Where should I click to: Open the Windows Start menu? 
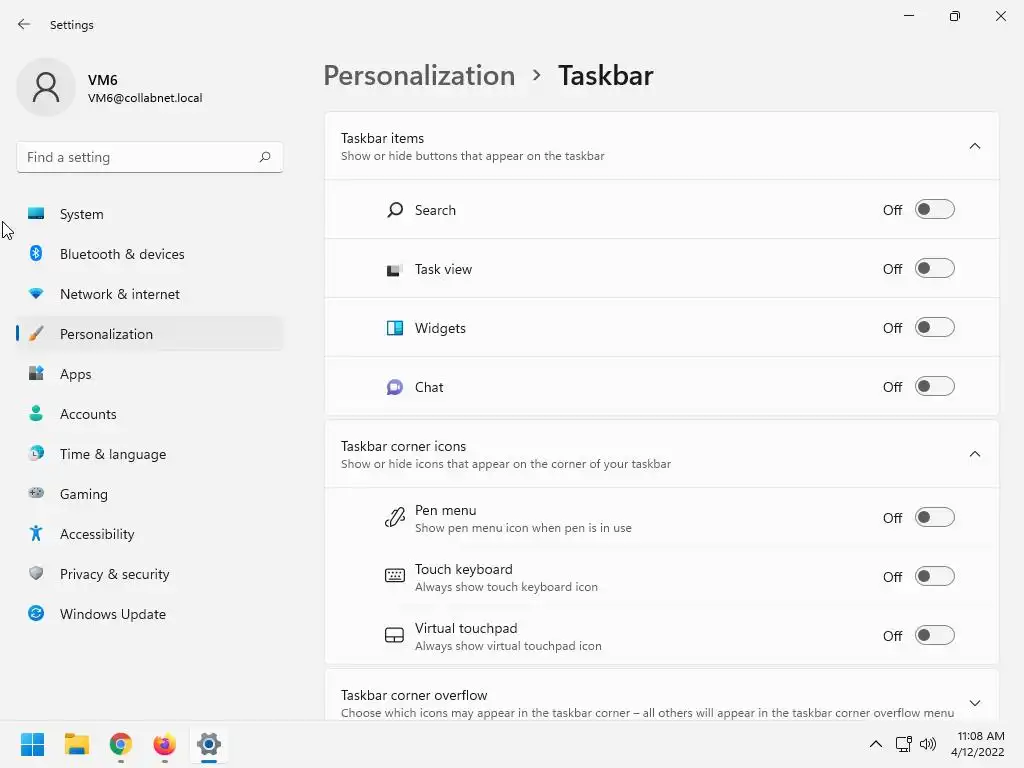(32, 744)
